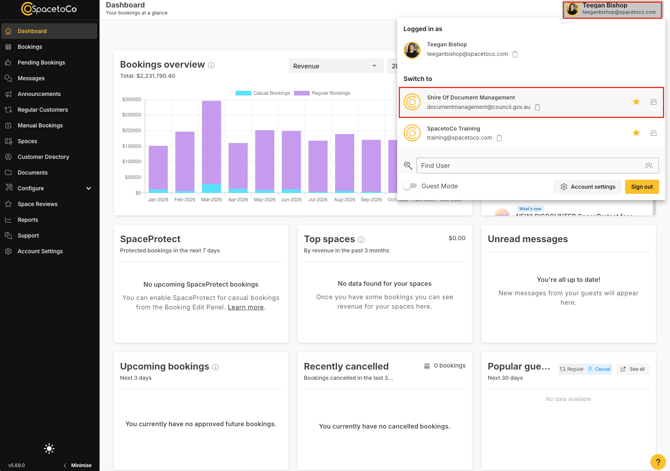670x471 pixels.
Task: Click favourite star for Shire Of Document Management
Action: pyautogui.click(x=636, y=102)
